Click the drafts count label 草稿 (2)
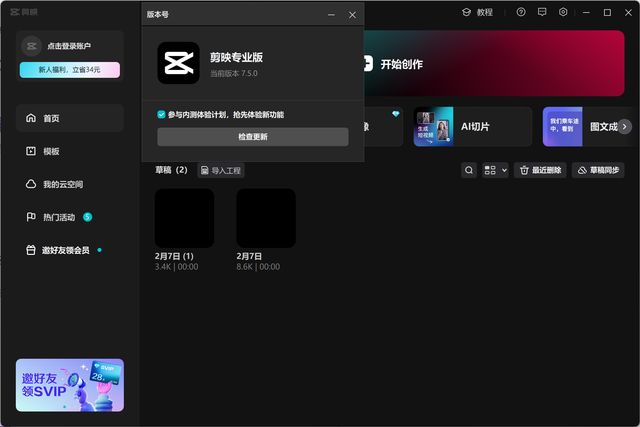This screenshot has height=427, width=640. click(171, 170)
